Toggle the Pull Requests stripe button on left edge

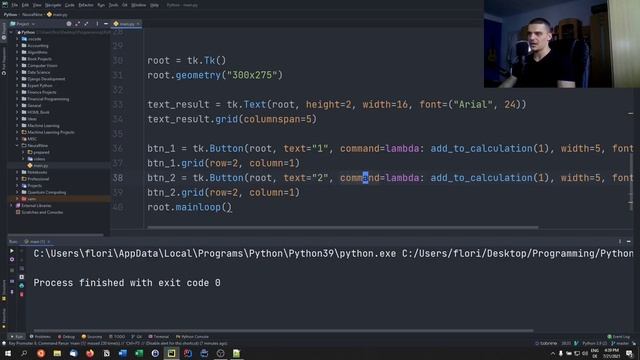pyautogui.click(x=4, y=62)
